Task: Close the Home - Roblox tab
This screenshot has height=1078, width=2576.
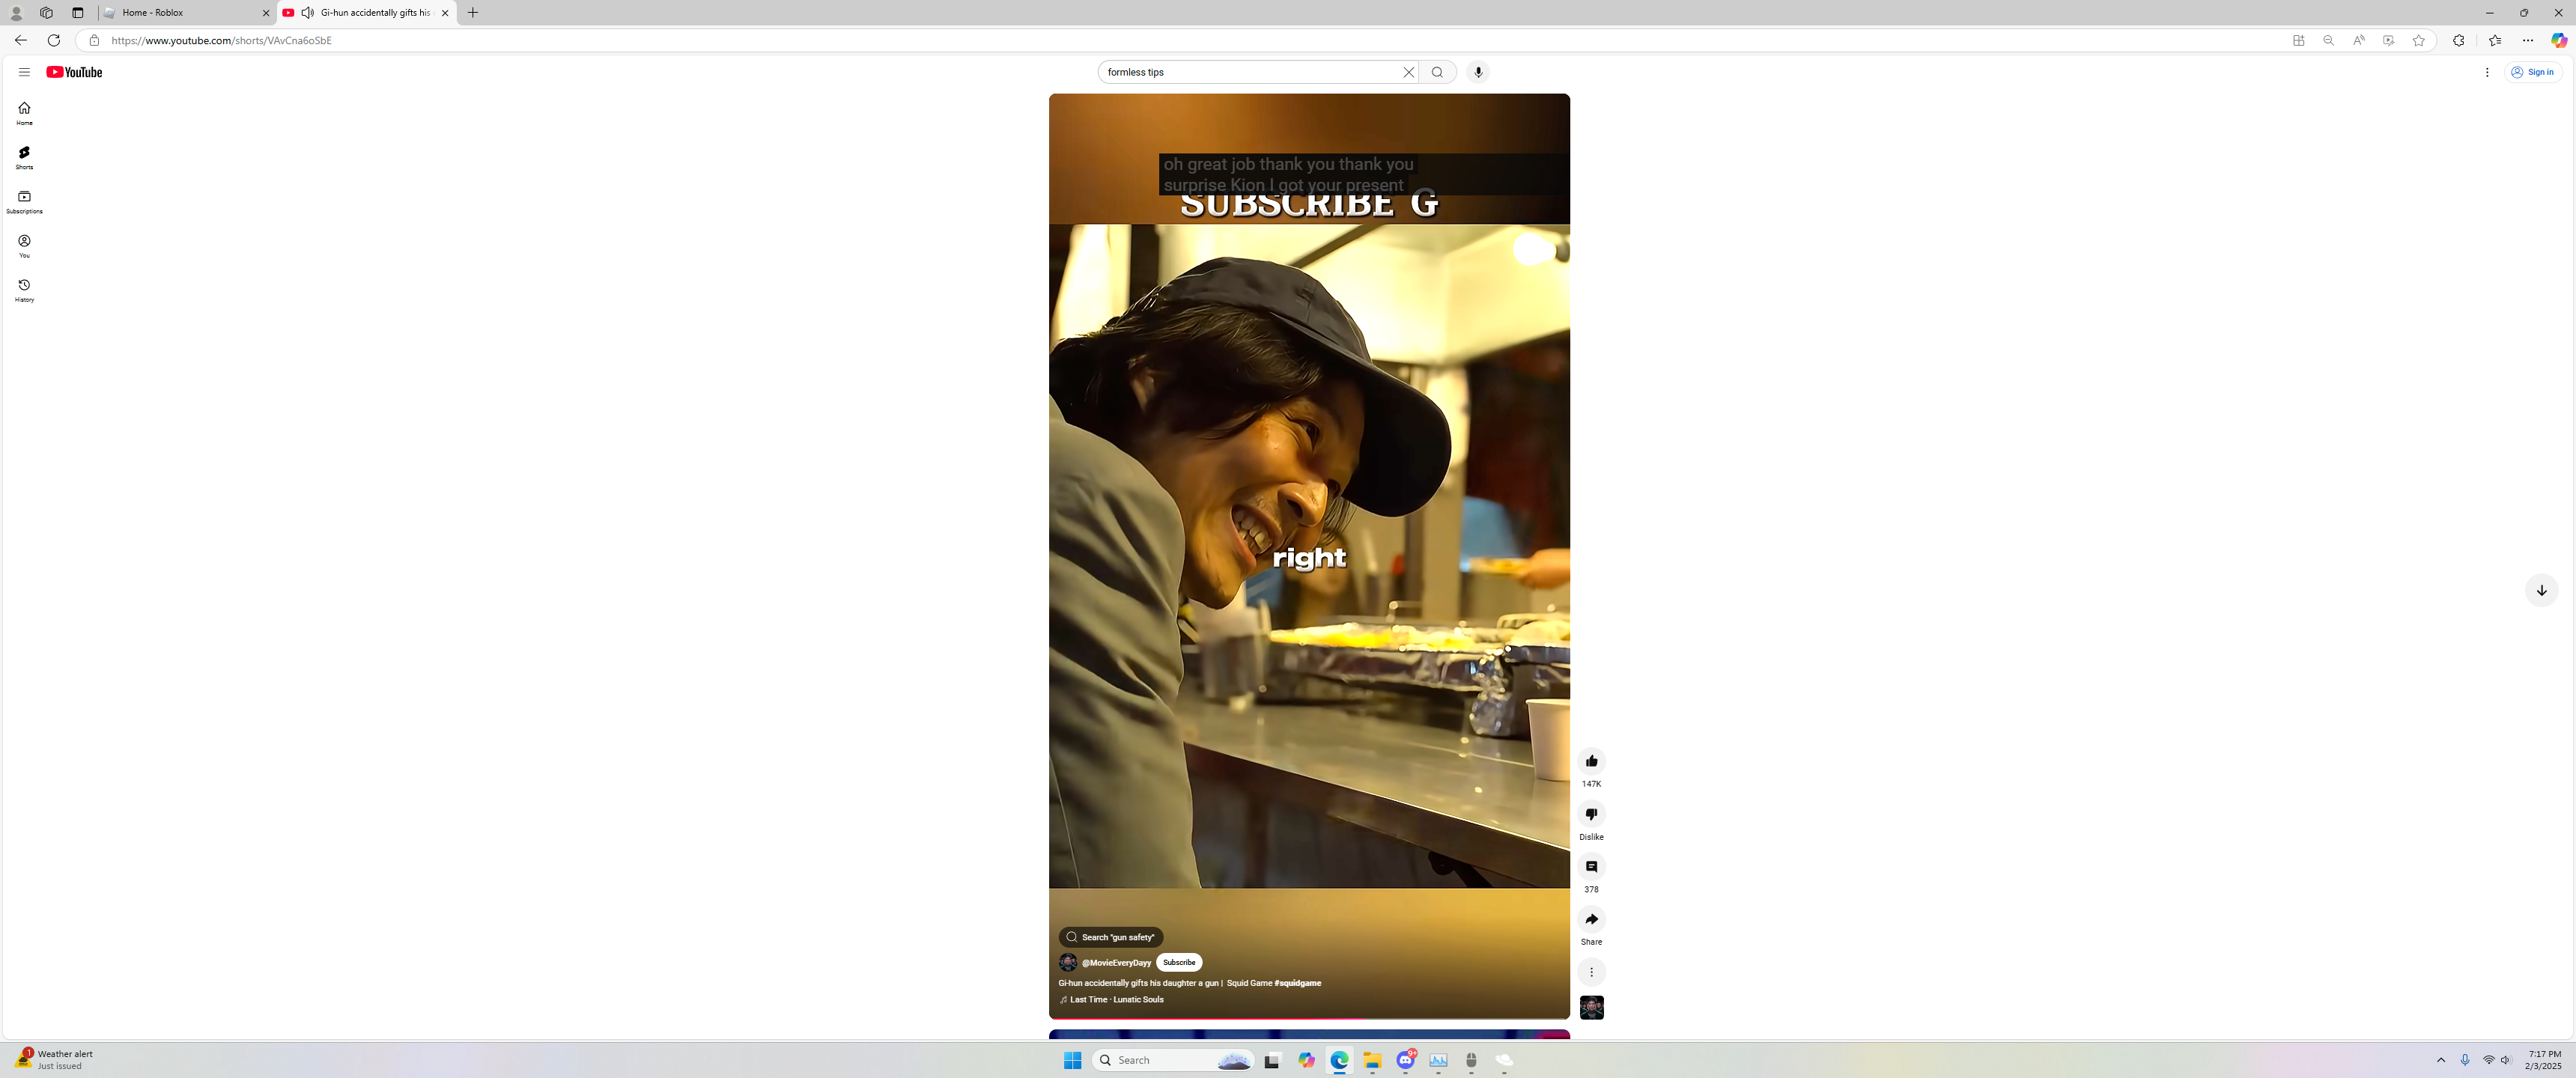Action: point(266,13)
